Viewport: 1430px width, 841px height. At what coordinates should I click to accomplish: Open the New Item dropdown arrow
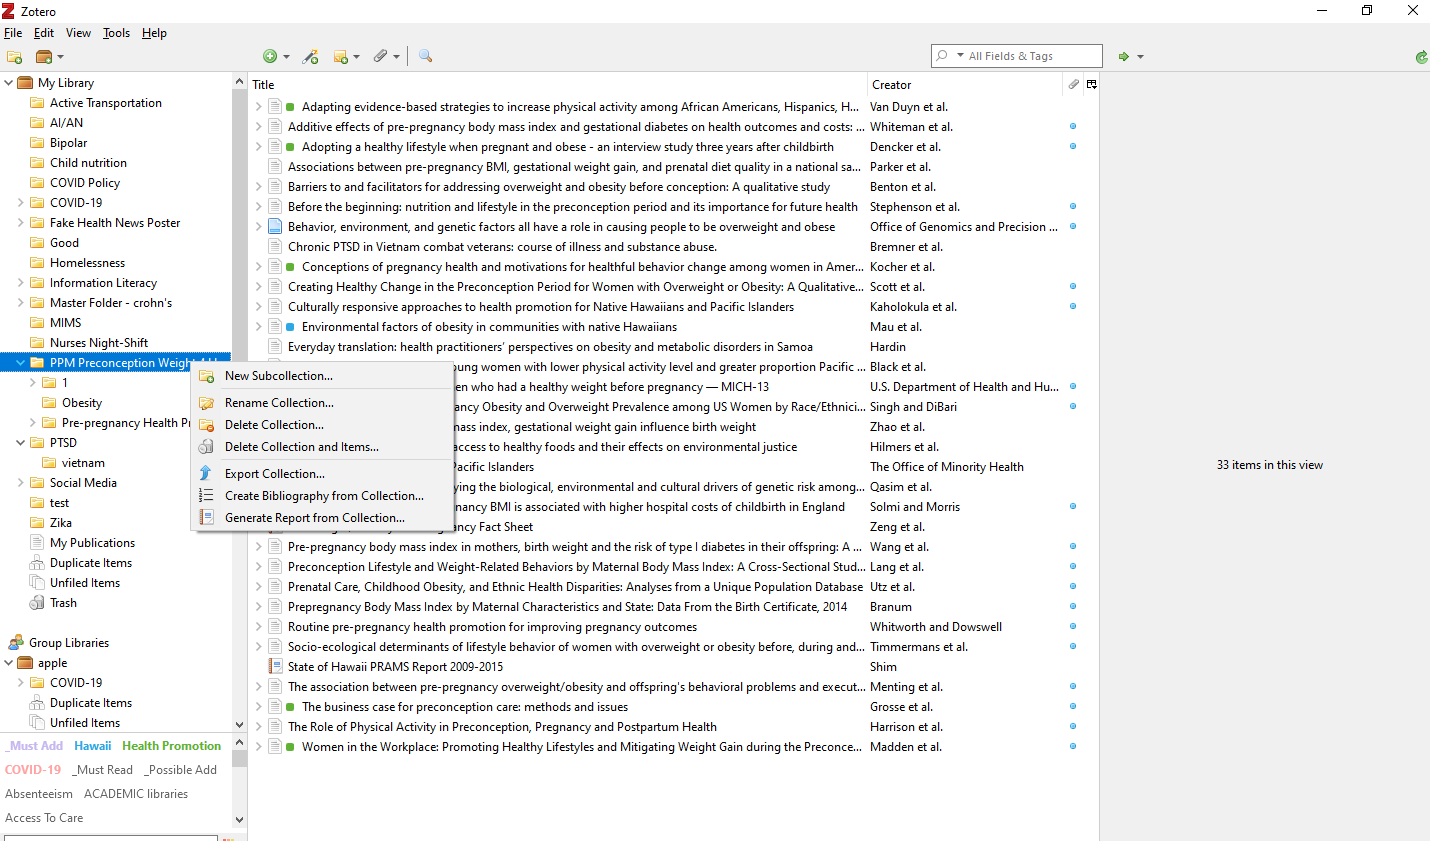click(x=286, y=57)
